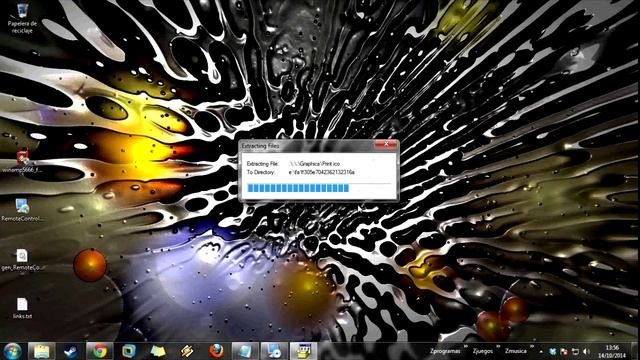
Task: Select the links.txt desktop file
Action: (x=22, y=308)
